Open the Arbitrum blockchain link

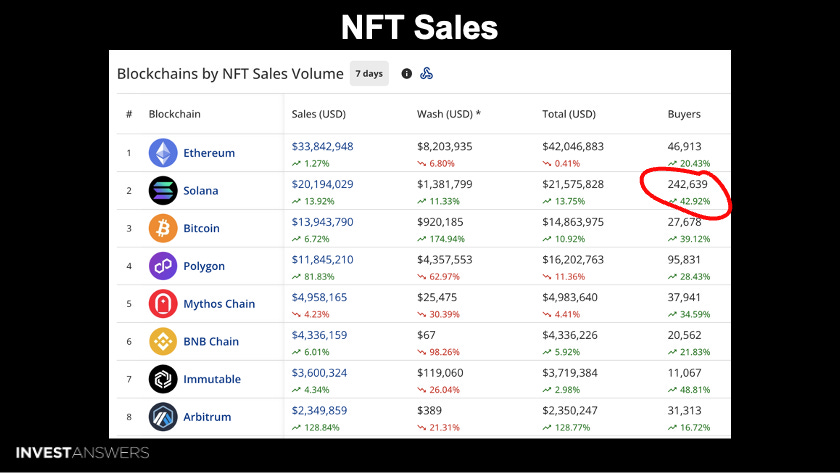pos(207,417)
